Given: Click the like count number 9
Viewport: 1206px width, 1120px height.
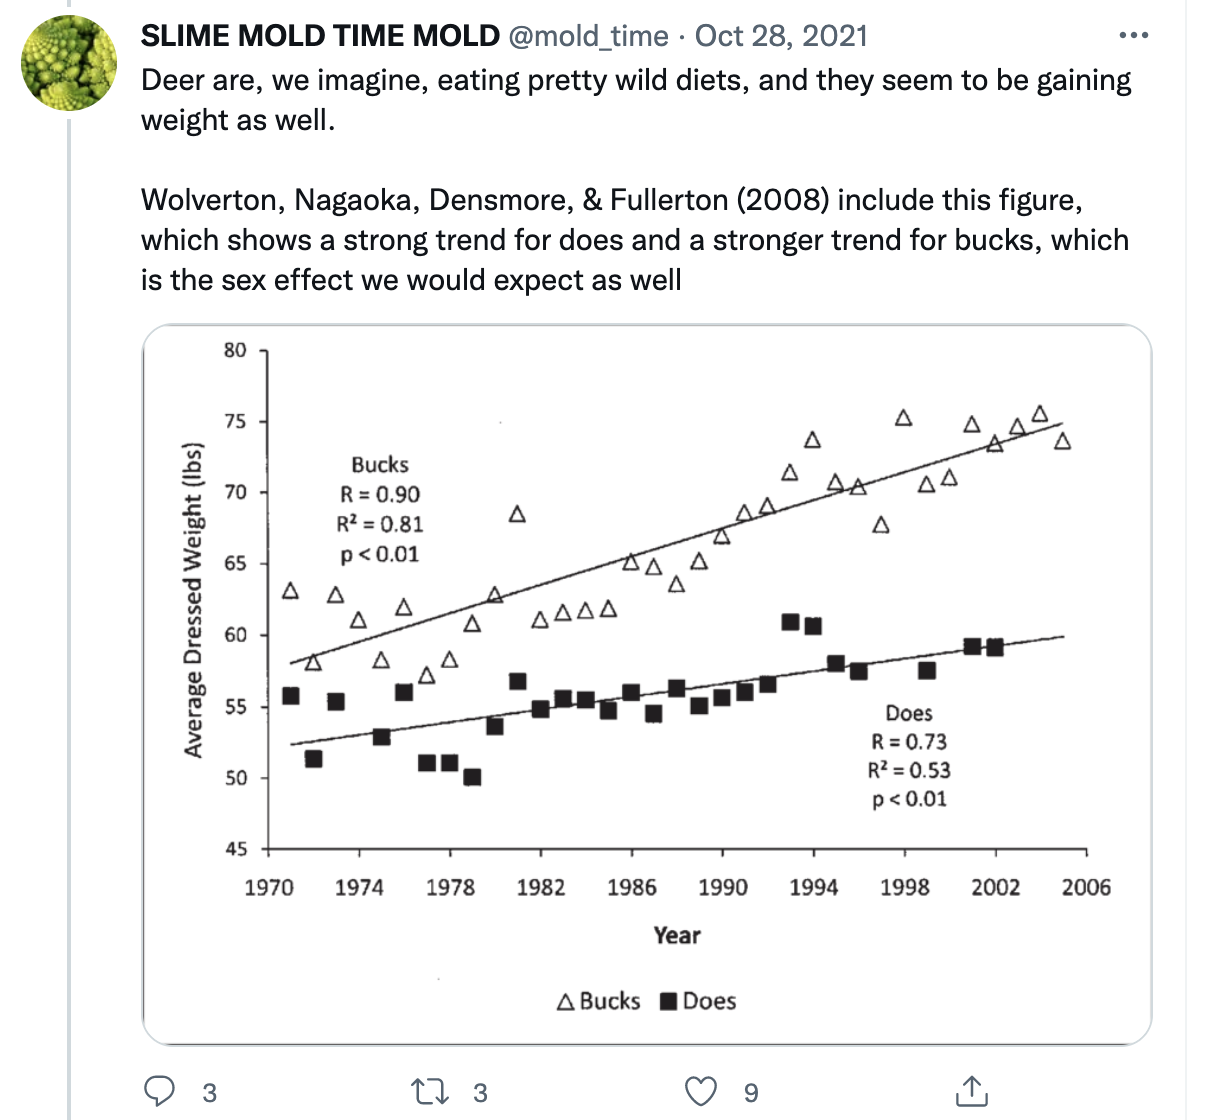Looking at the screenshot, I should tap(751, 1093).
